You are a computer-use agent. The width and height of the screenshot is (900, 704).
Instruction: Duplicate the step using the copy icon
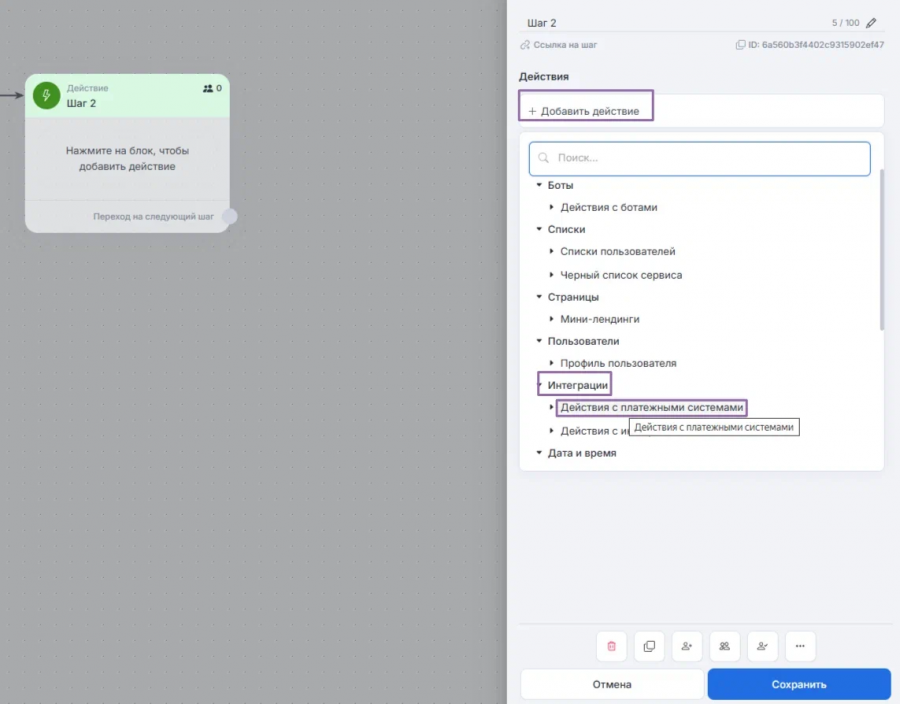pyautogui.click(x=649, y=646)
